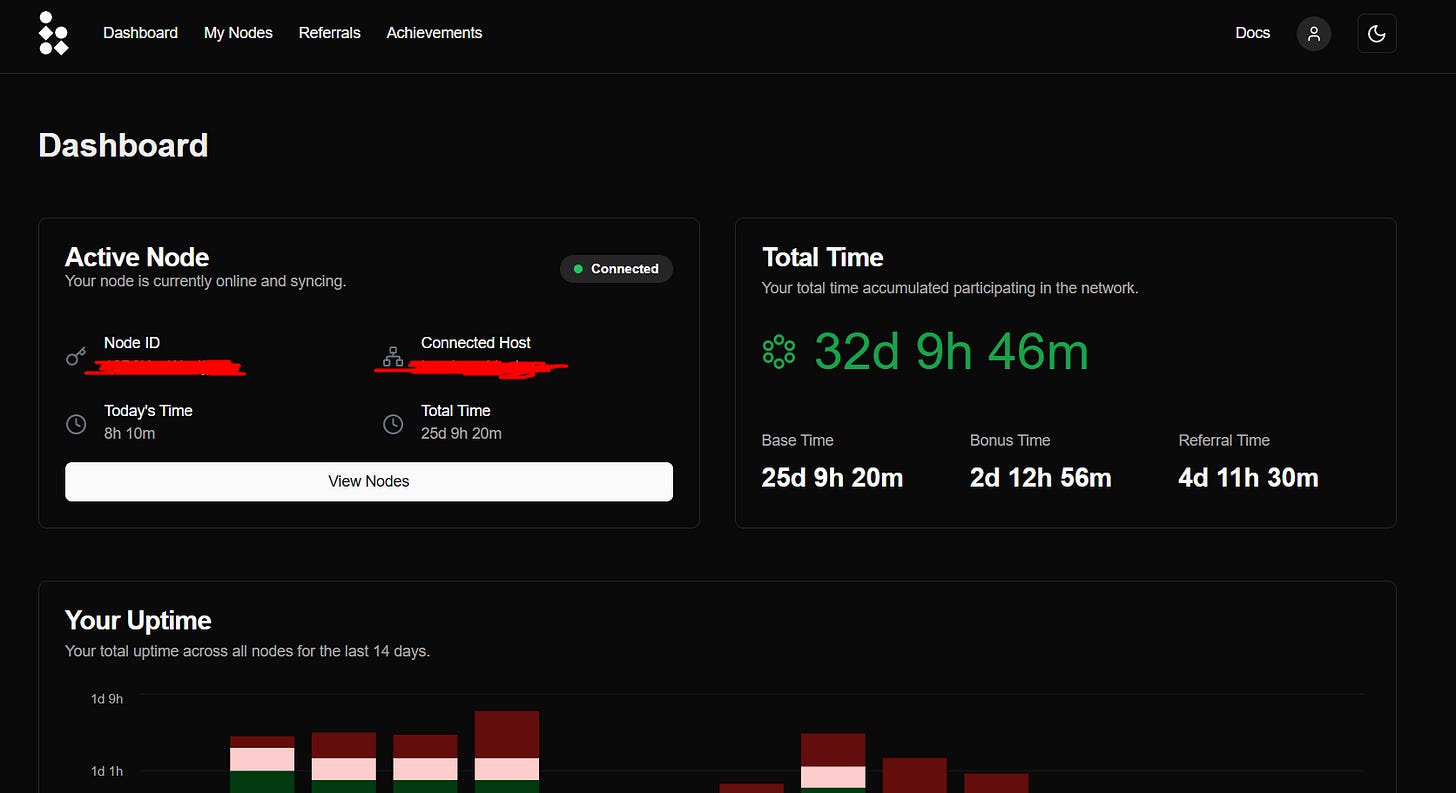Click the network icon beside Connected Host
1456x793 pixels.
(x=392, y=355)
